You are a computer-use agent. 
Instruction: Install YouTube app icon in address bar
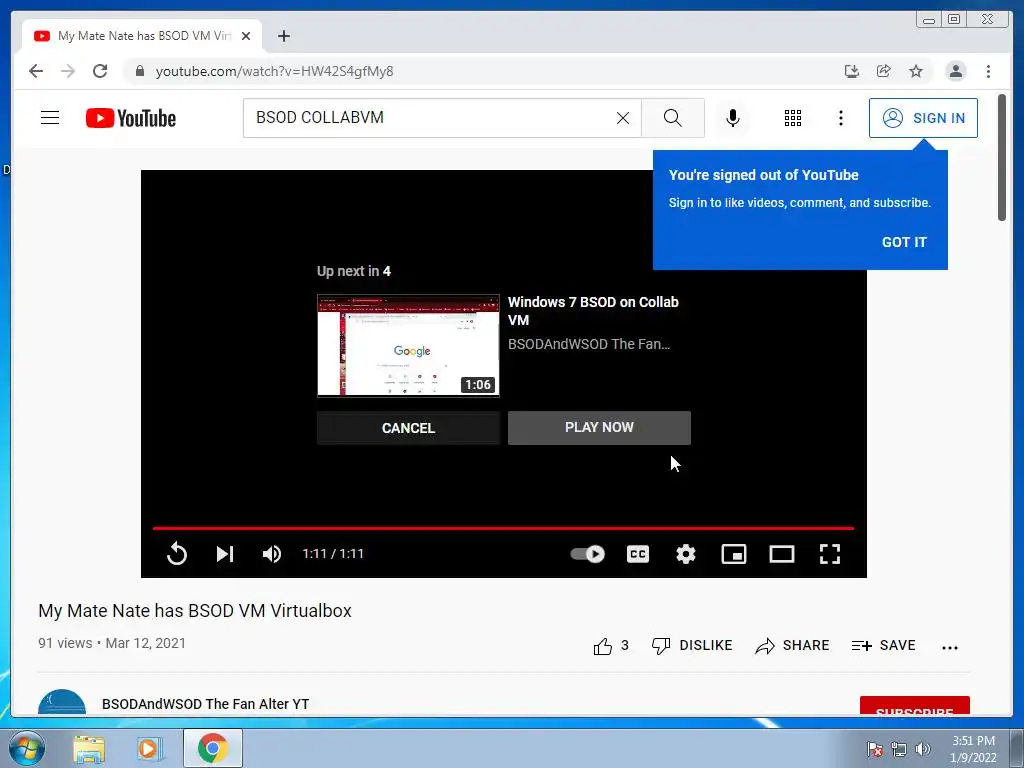tap(852, 71)
